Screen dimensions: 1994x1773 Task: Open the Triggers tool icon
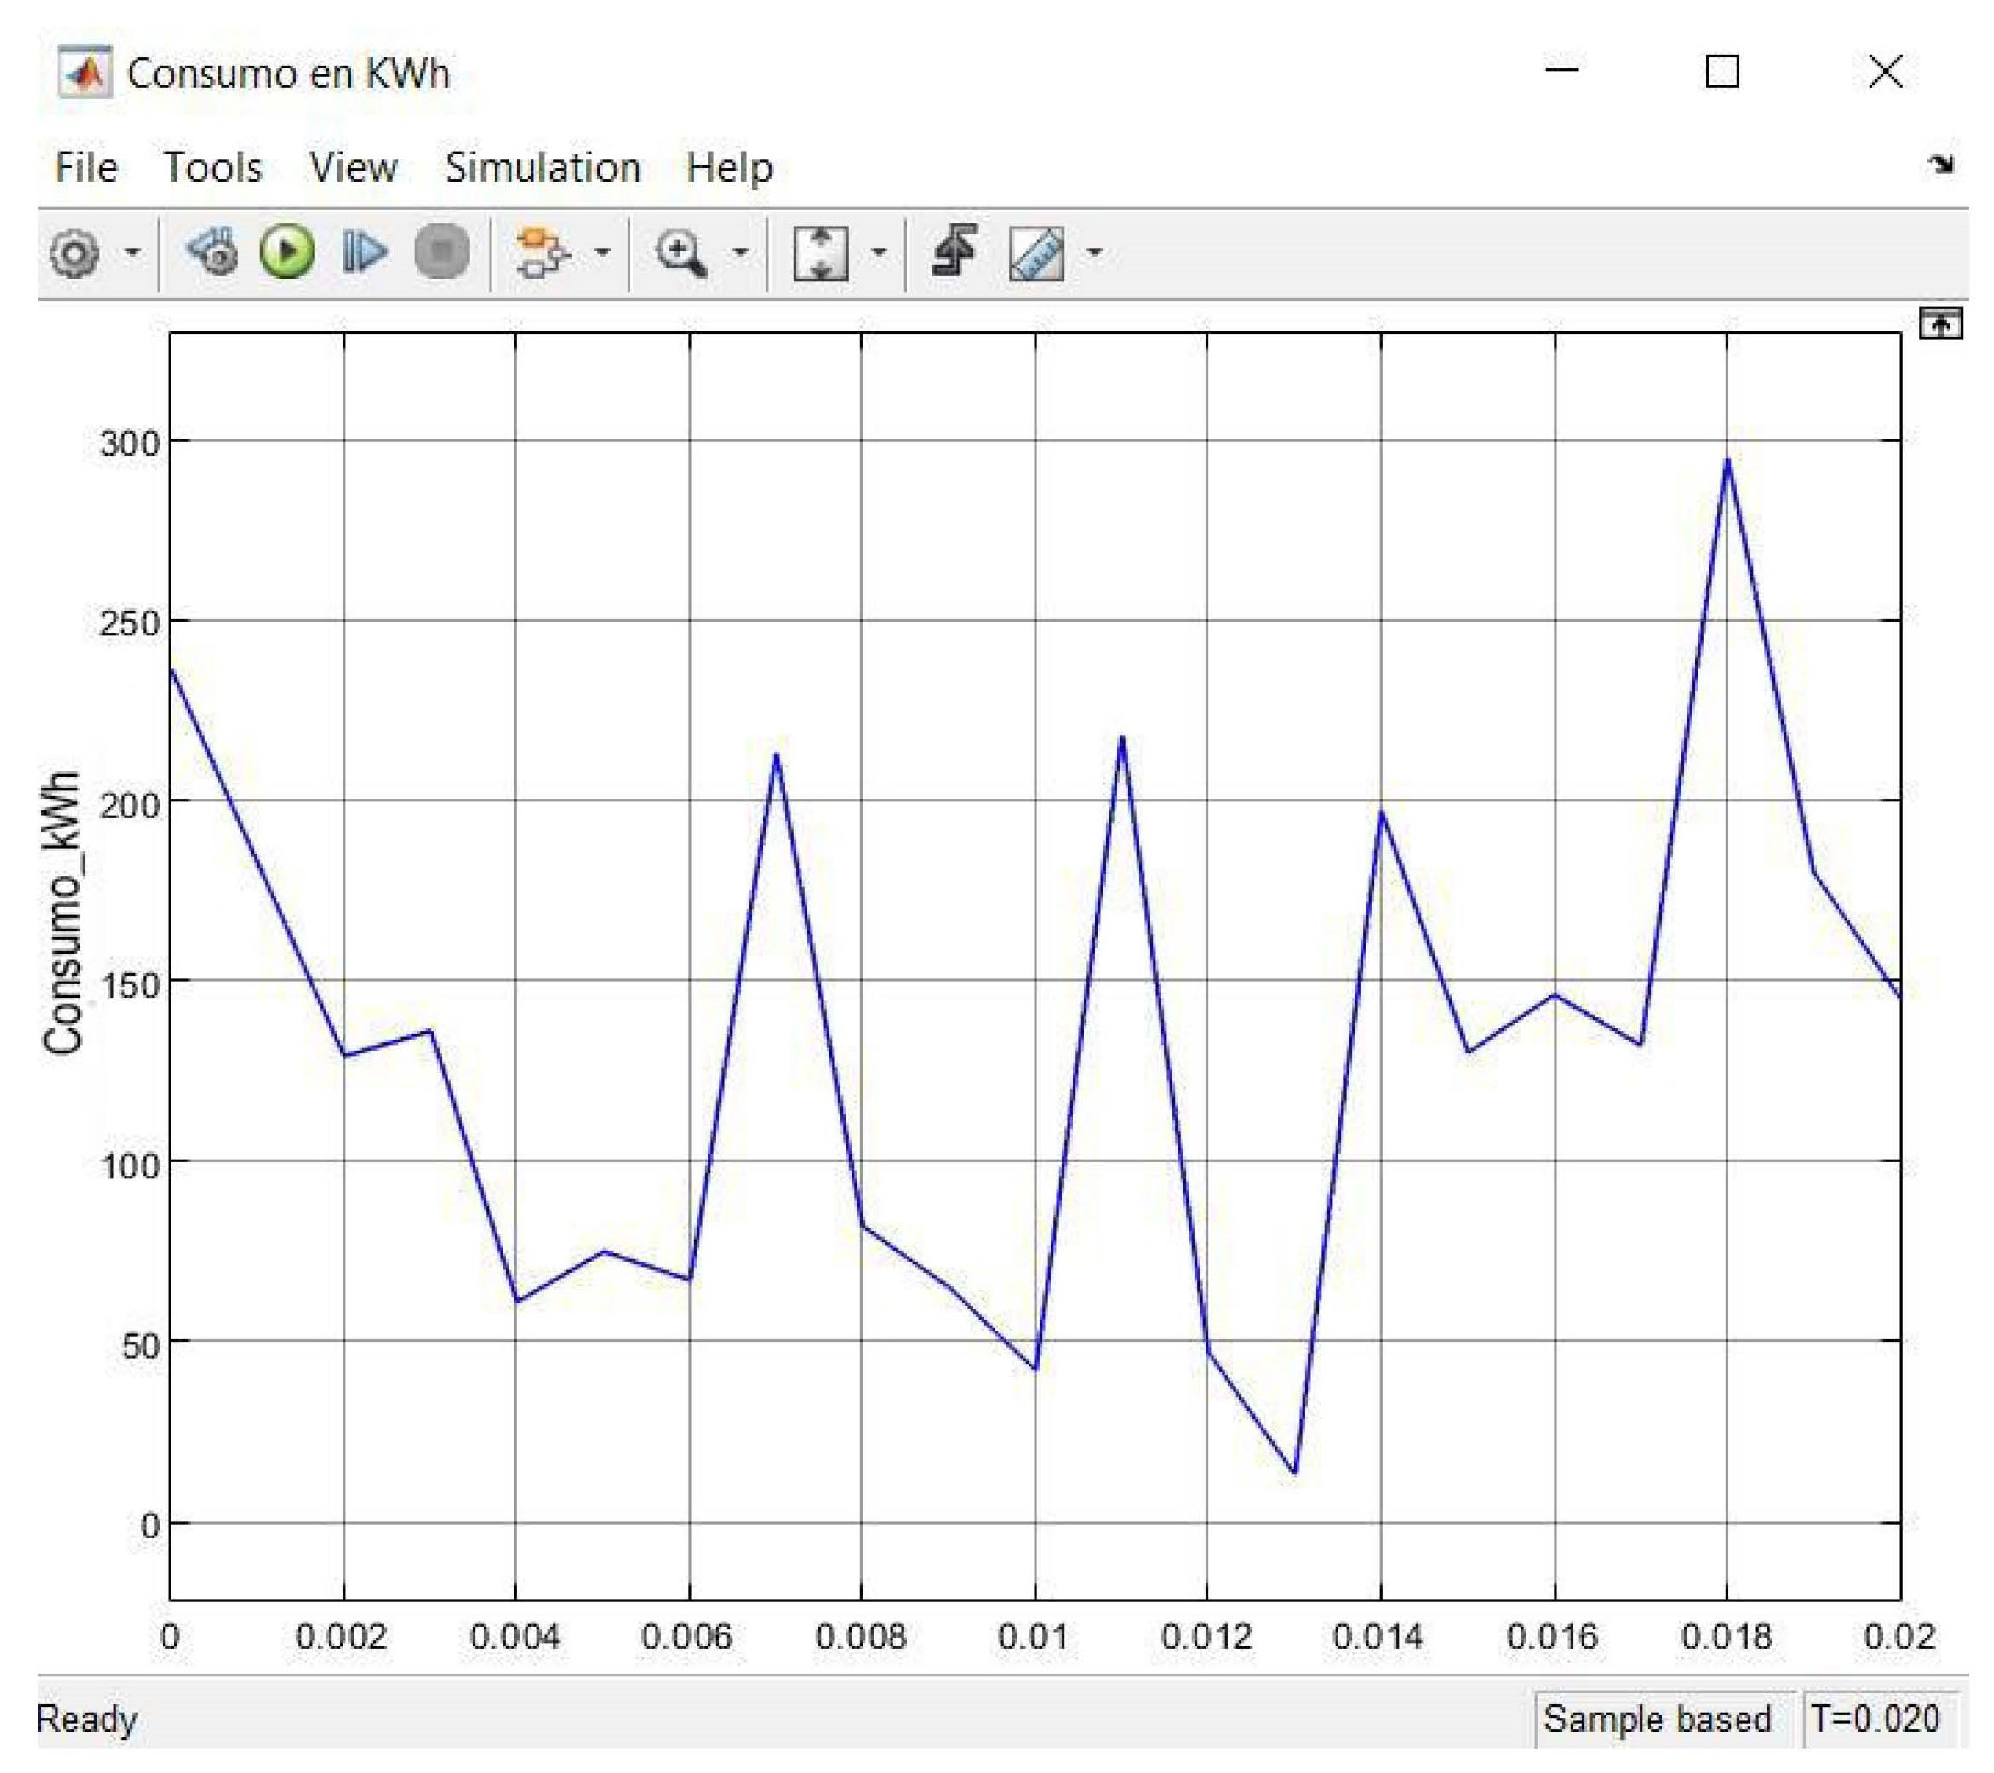[955, 250]
